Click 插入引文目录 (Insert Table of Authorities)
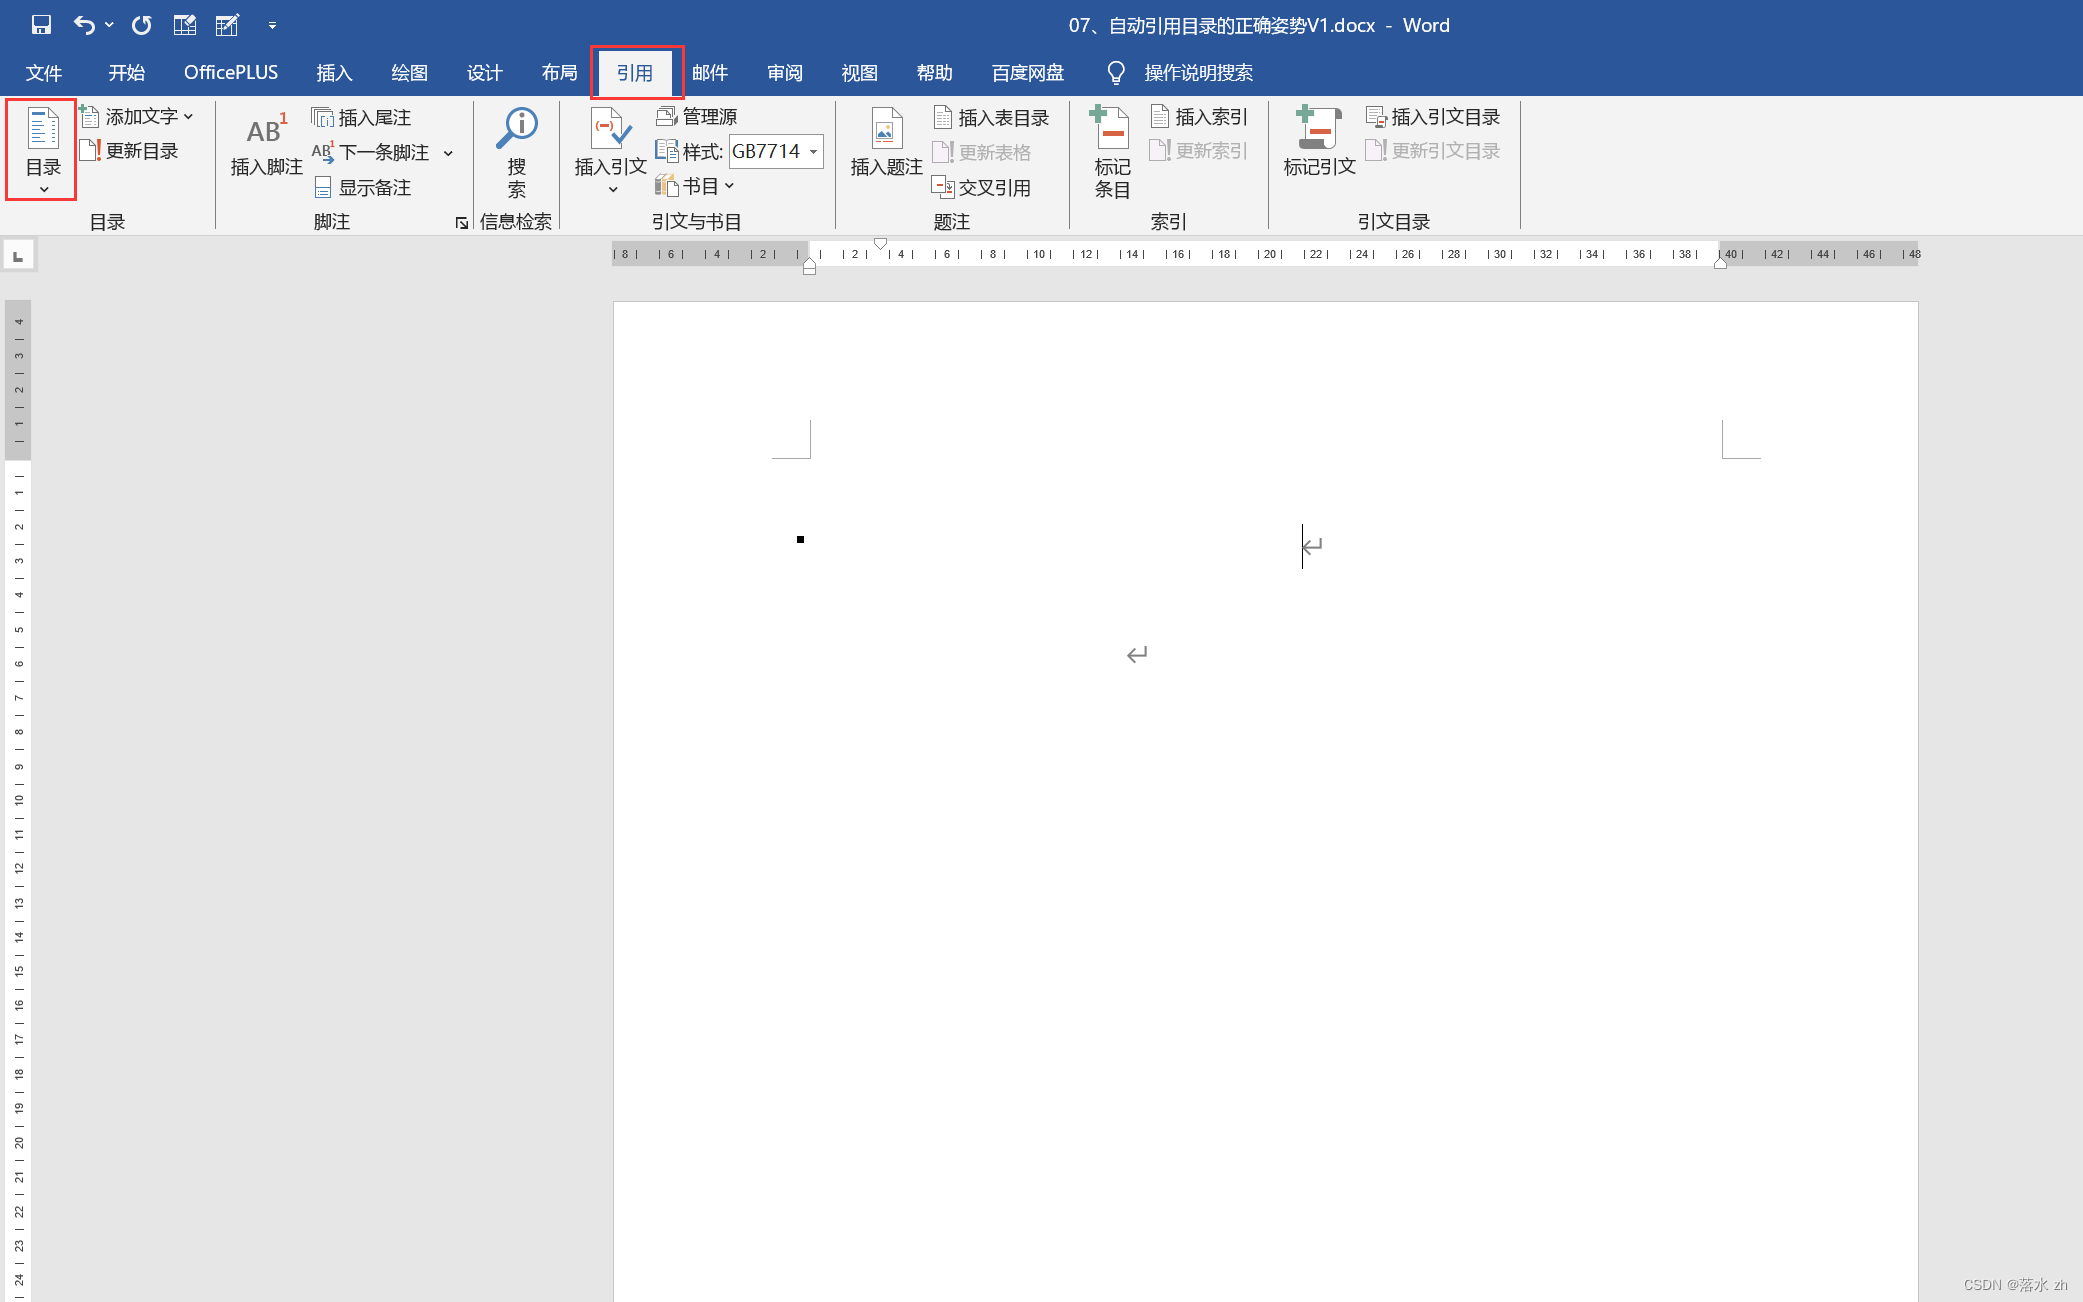Viewport: 2083px width, 1302px height. click(x=1433, y=117)
